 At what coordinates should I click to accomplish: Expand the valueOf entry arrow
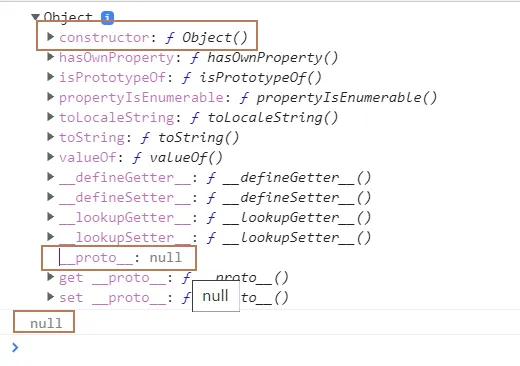click(x=50, y=157)
